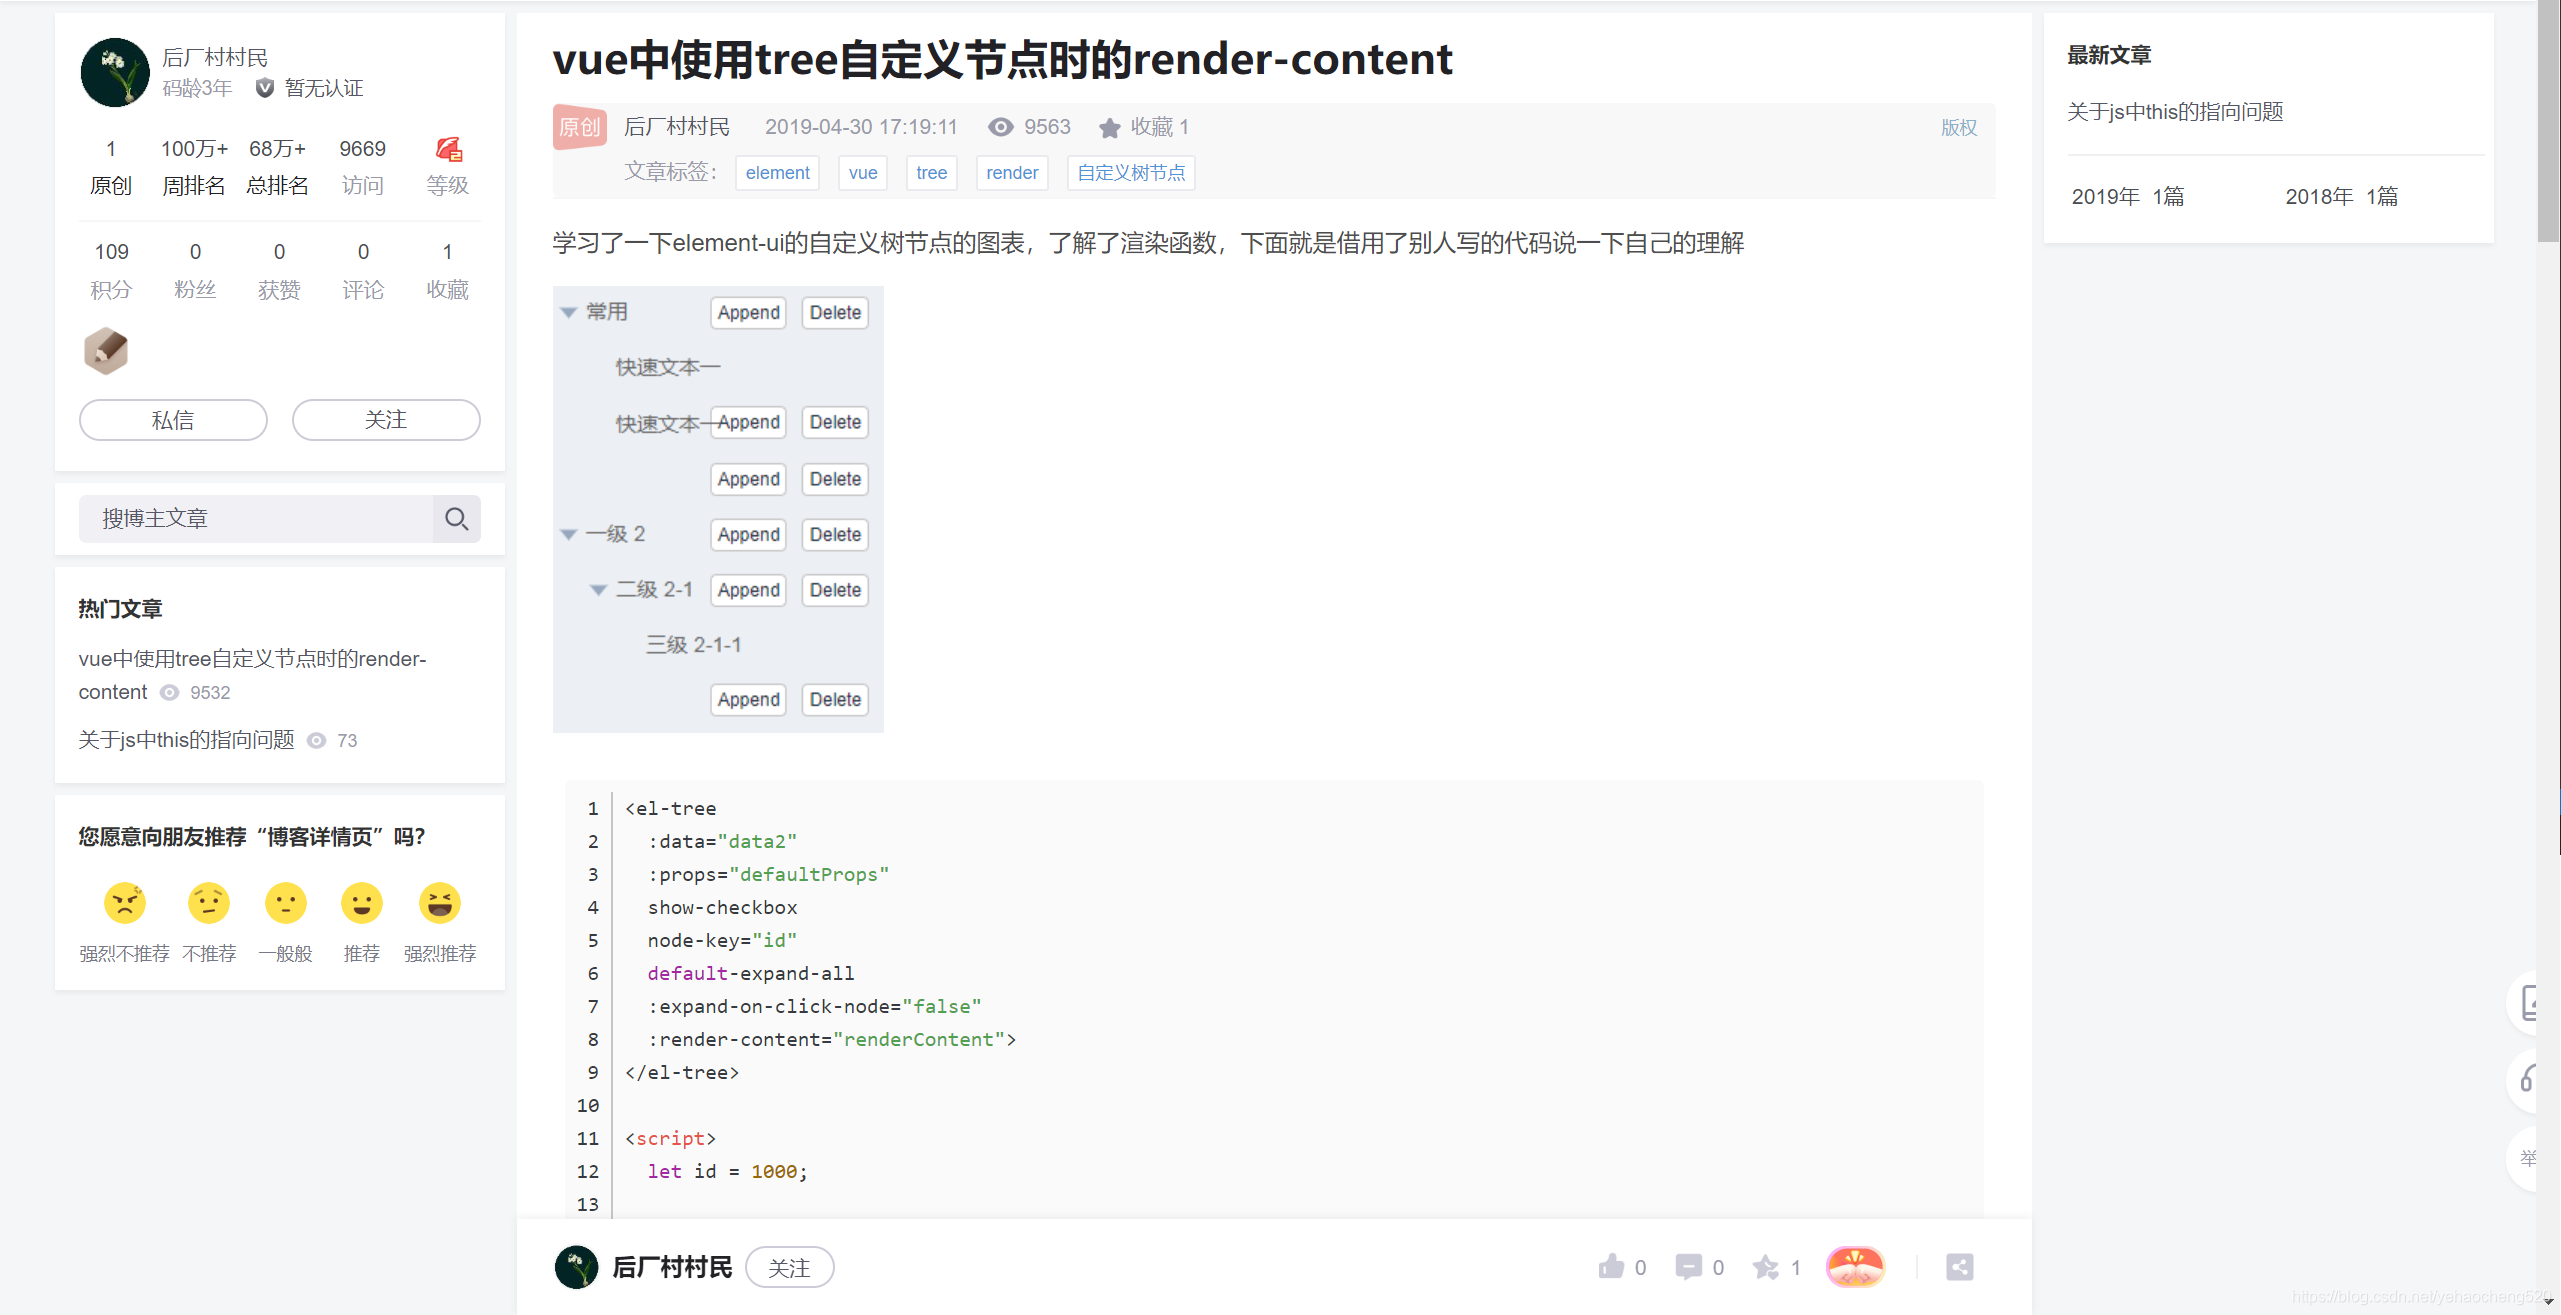Select the 强烈不推荐 angry face rating
Screen dimensions: 2561x1315
[124, 903]
